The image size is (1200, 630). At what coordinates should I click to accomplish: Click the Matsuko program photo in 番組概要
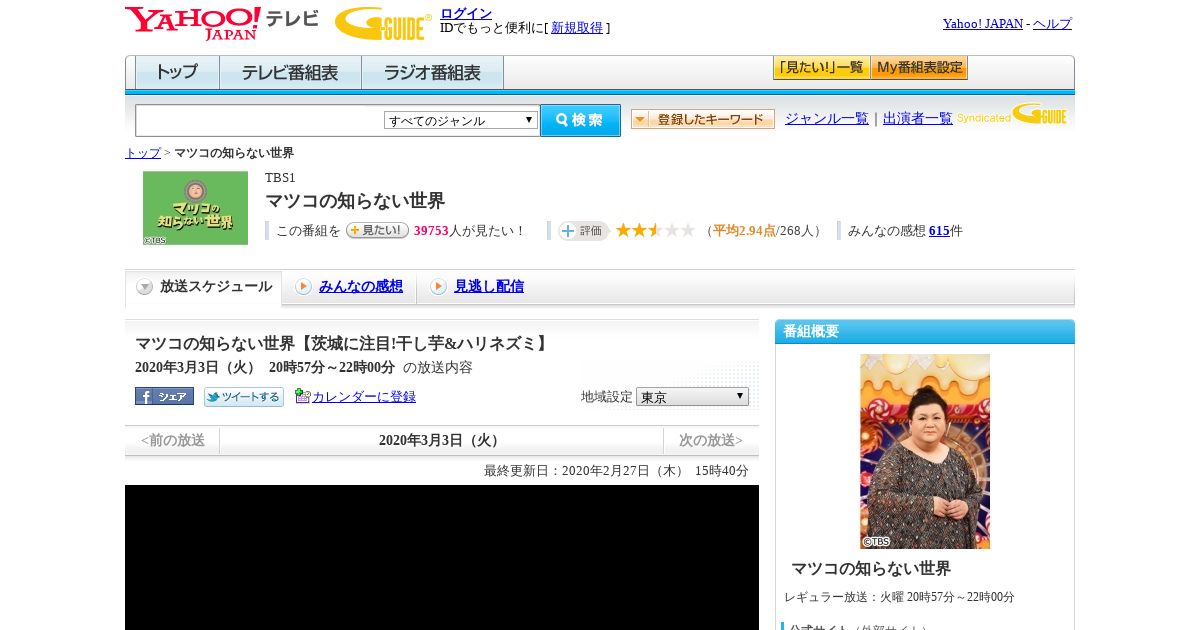(925, 451)
